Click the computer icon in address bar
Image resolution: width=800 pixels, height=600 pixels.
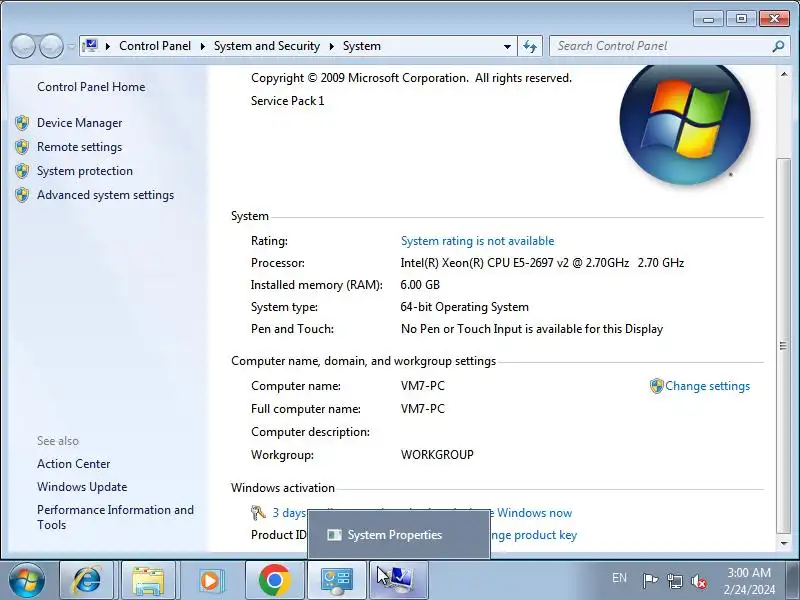coord(90,46)
